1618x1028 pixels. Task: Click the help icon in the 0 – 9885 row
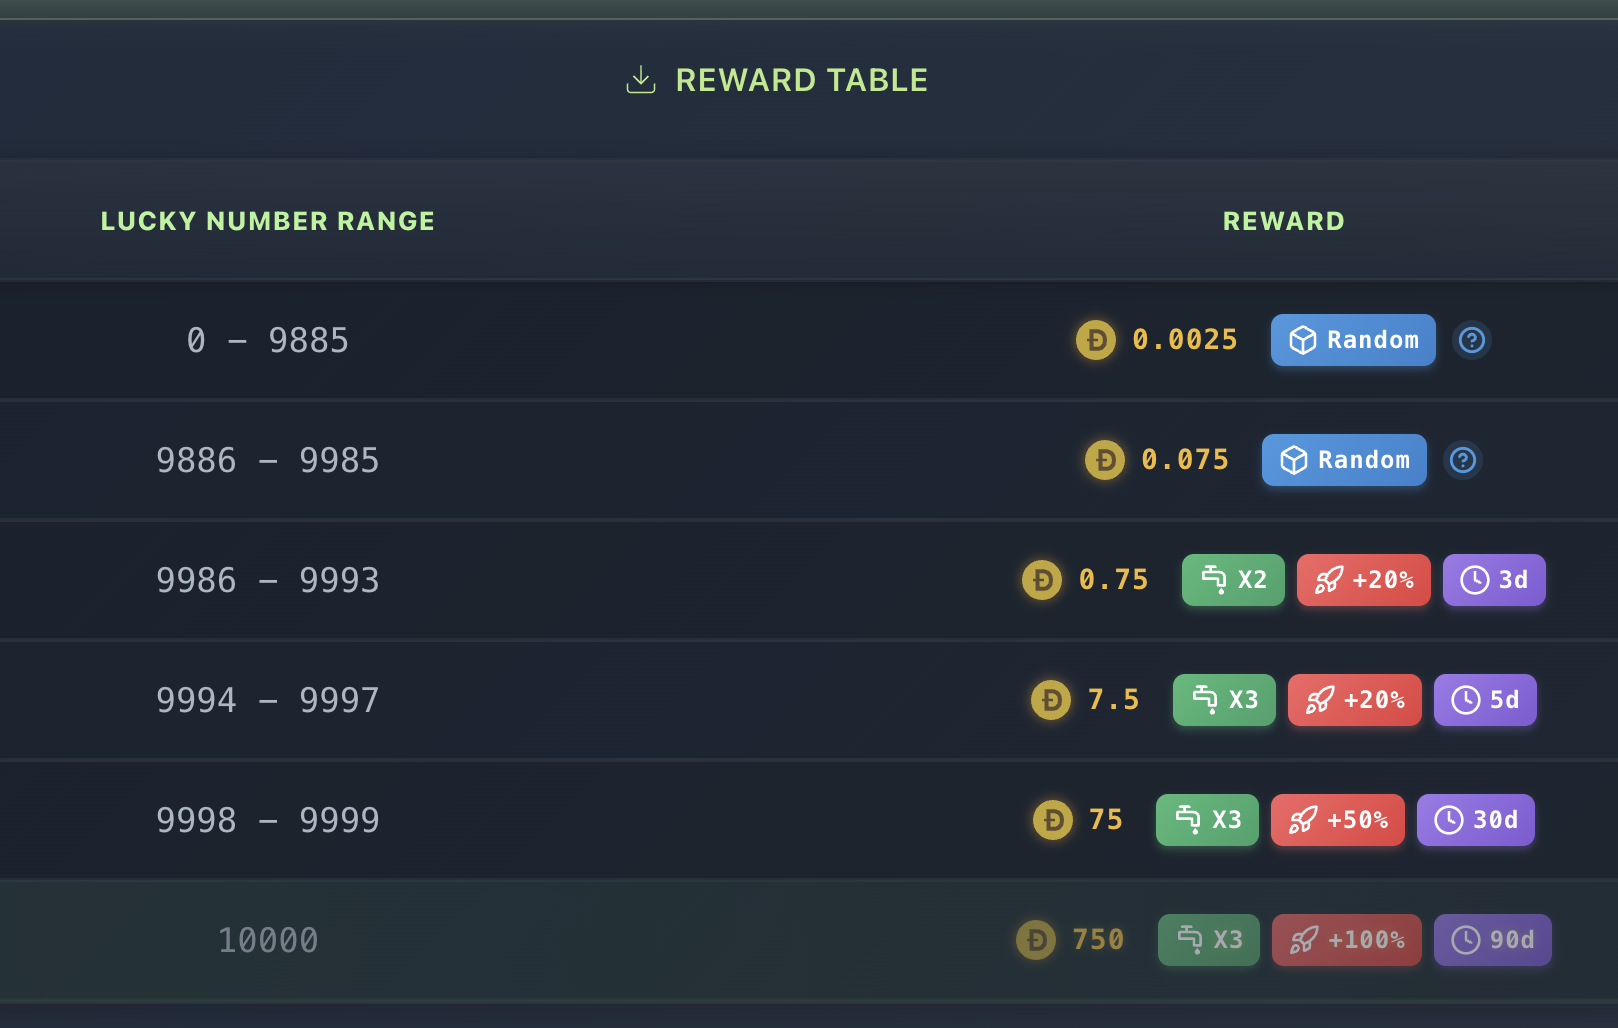pos(1471,340)
